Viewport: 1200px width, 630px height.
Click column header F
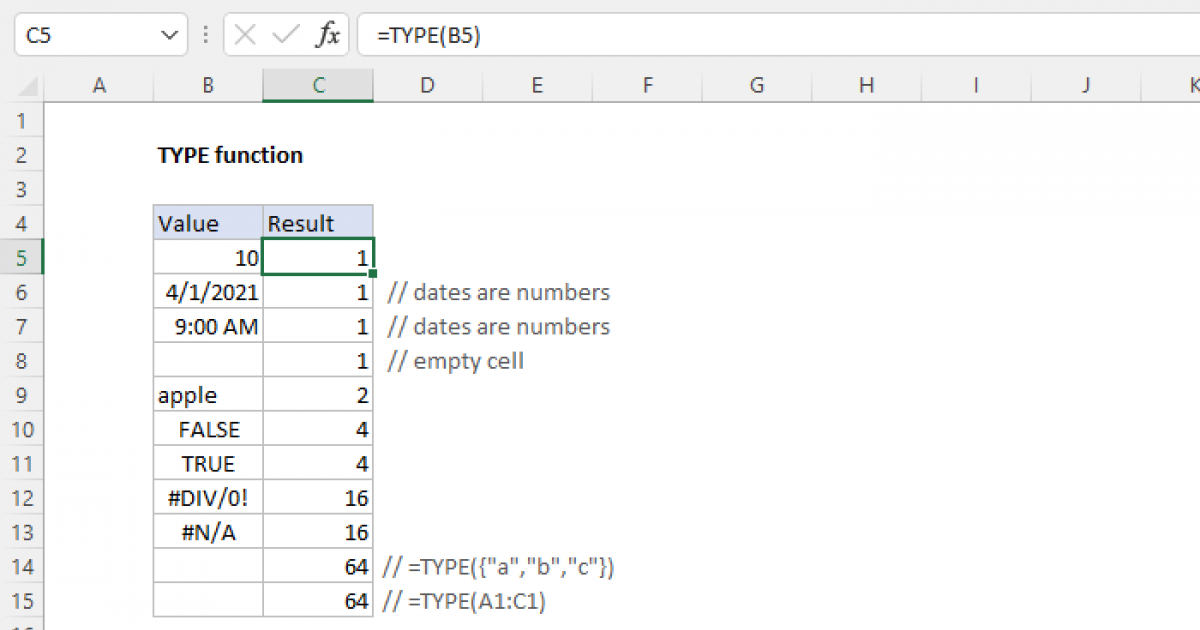pos(647,85)
